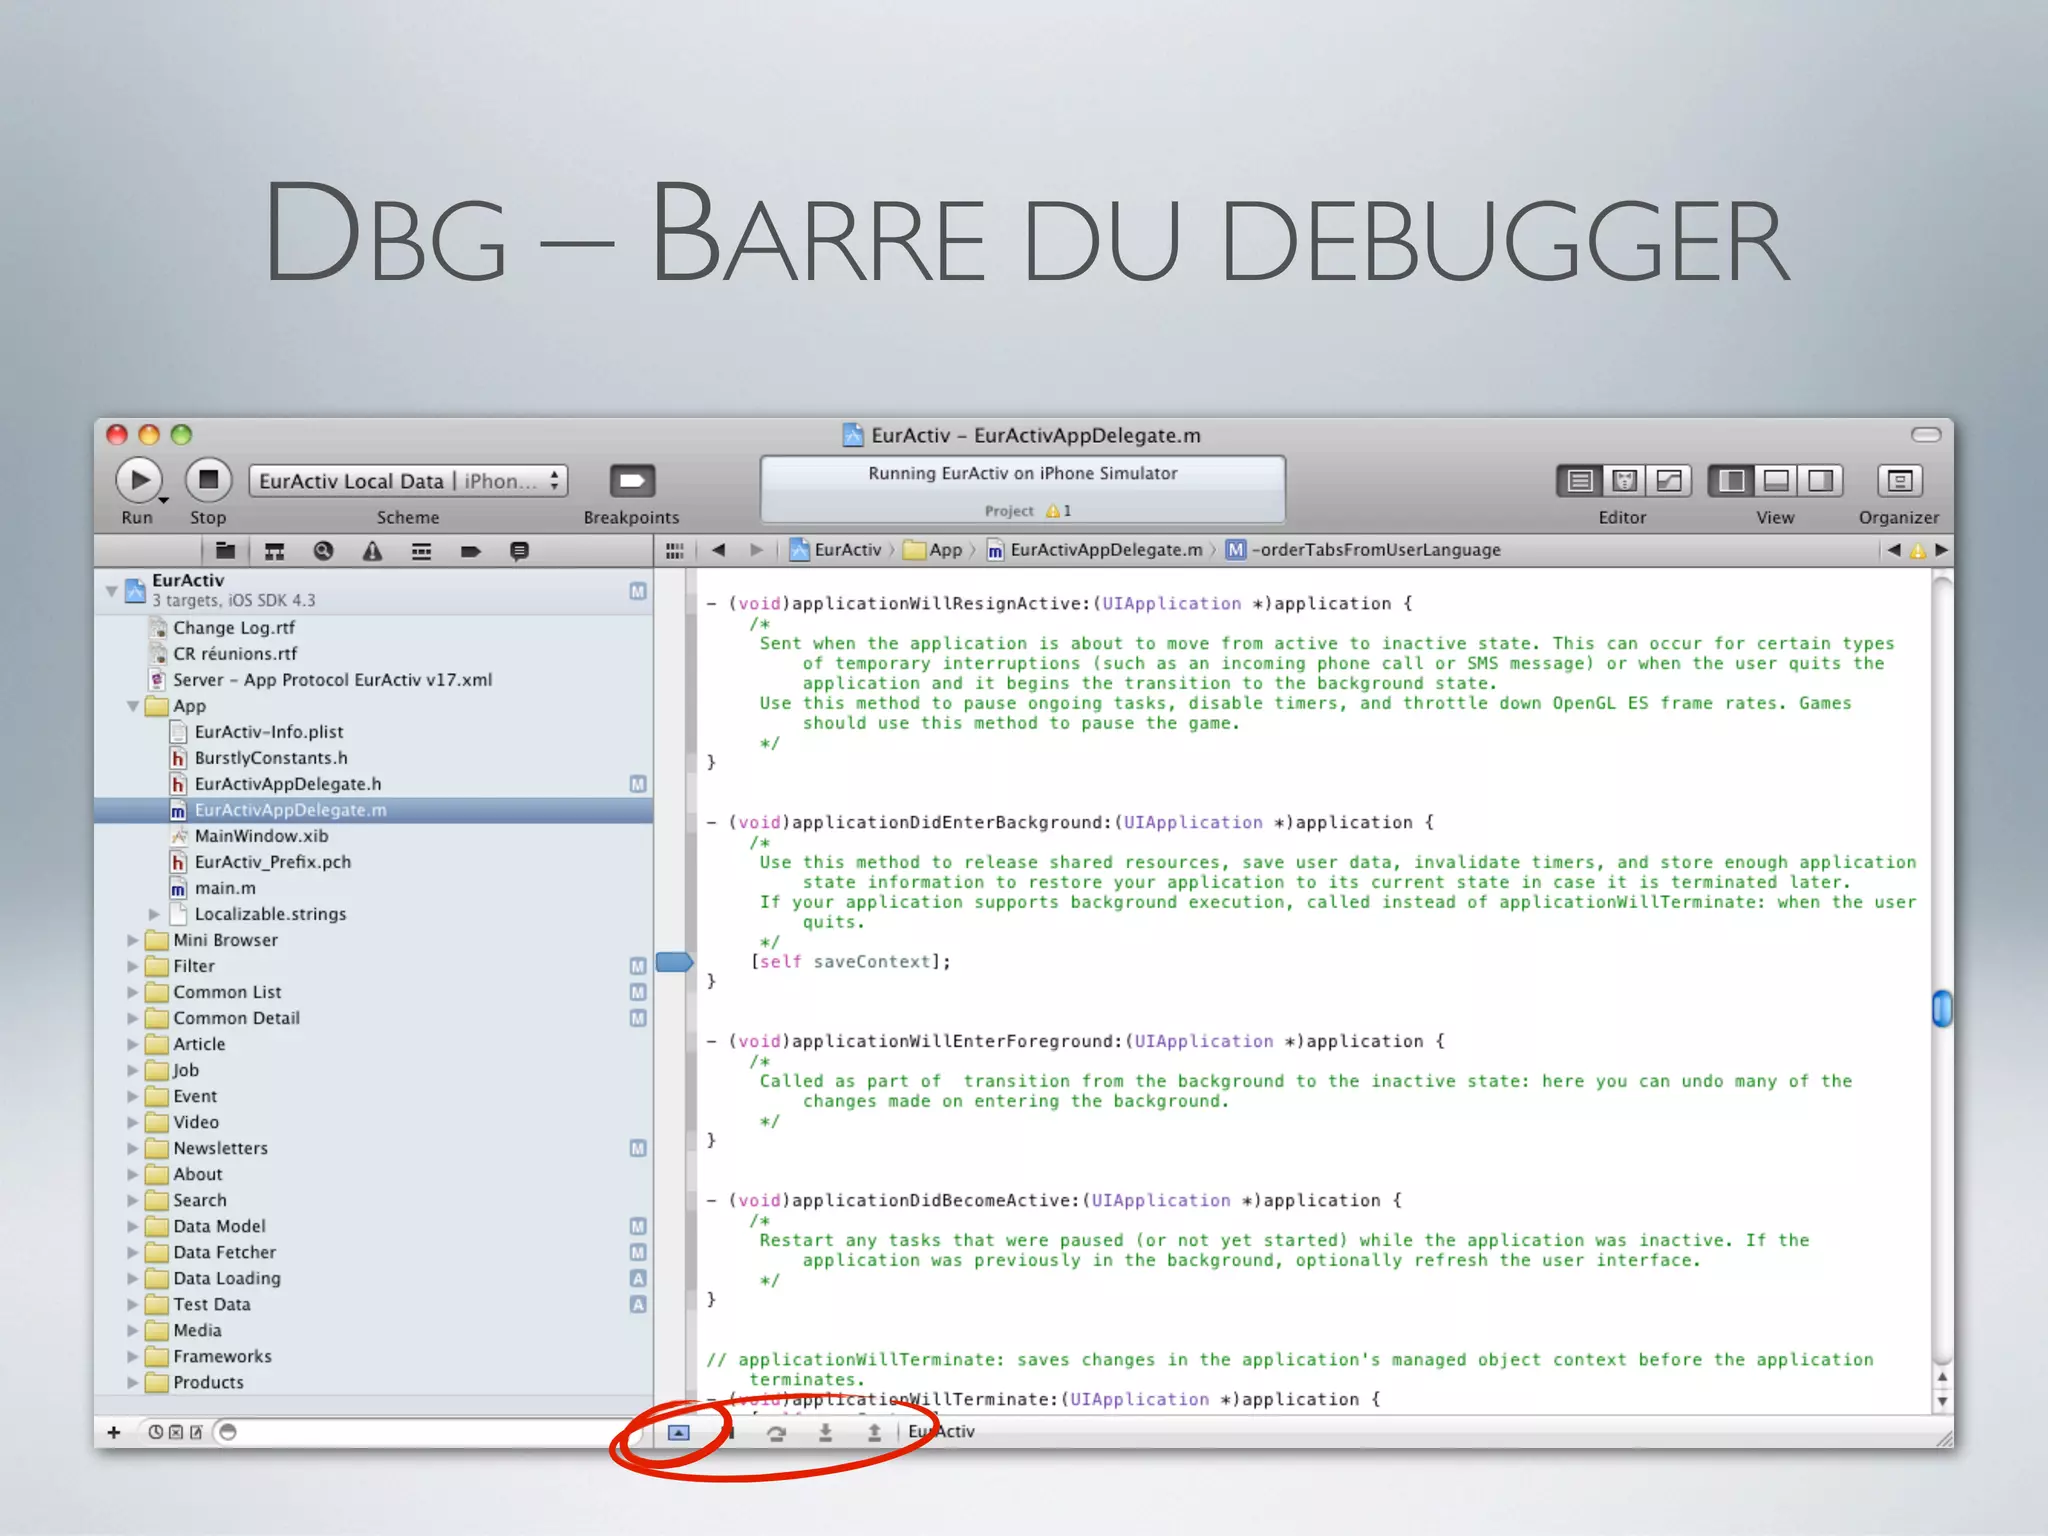Jump to the previous issue arrow

1893,550
